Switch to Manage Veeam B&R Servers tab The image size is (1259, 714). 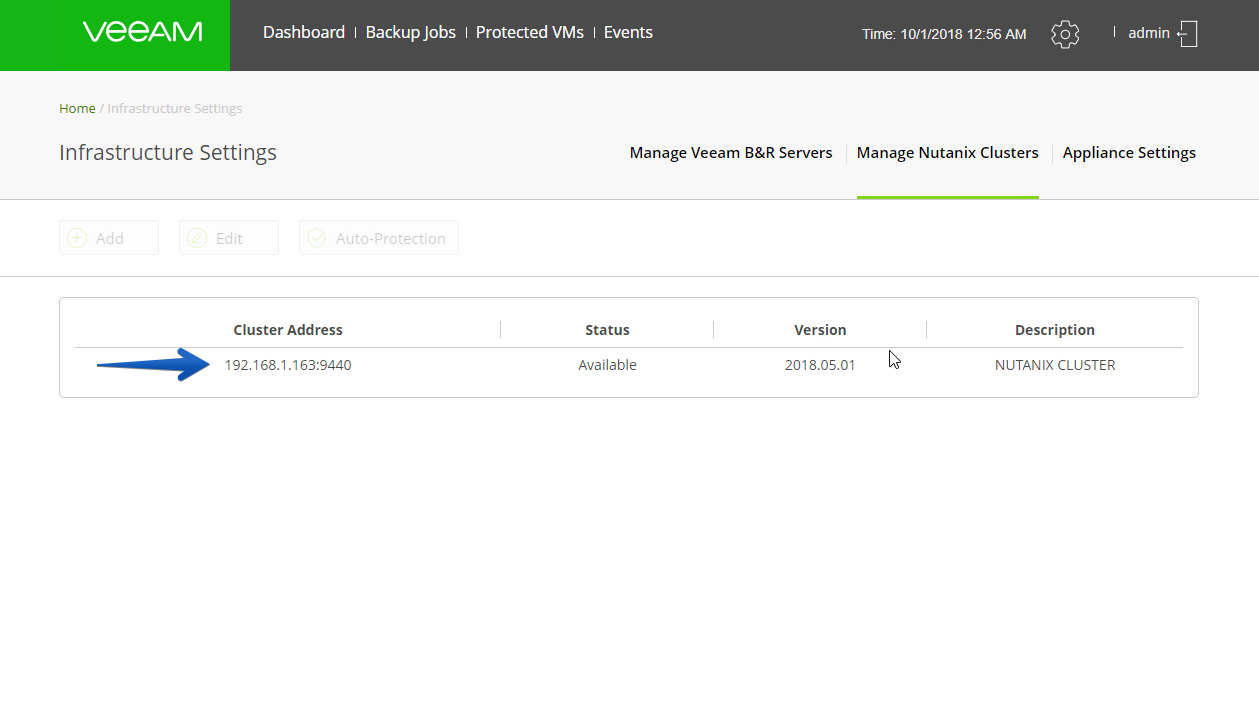731,153
